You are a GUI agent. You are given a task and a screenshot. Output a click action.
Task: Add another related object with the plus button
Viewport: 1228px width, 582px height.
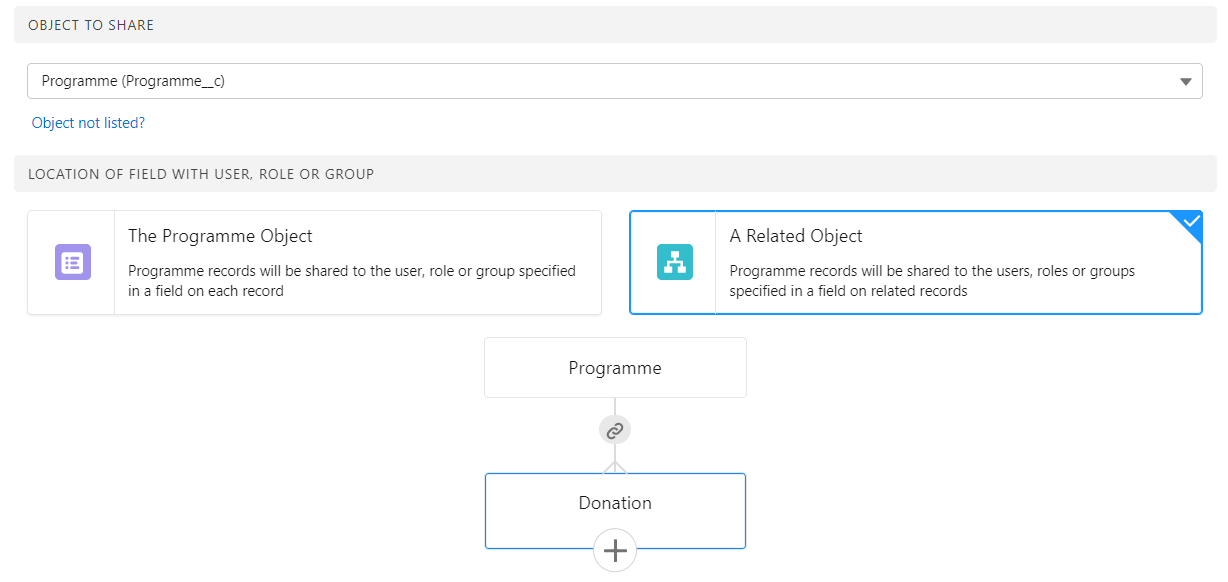click(614, 550)
